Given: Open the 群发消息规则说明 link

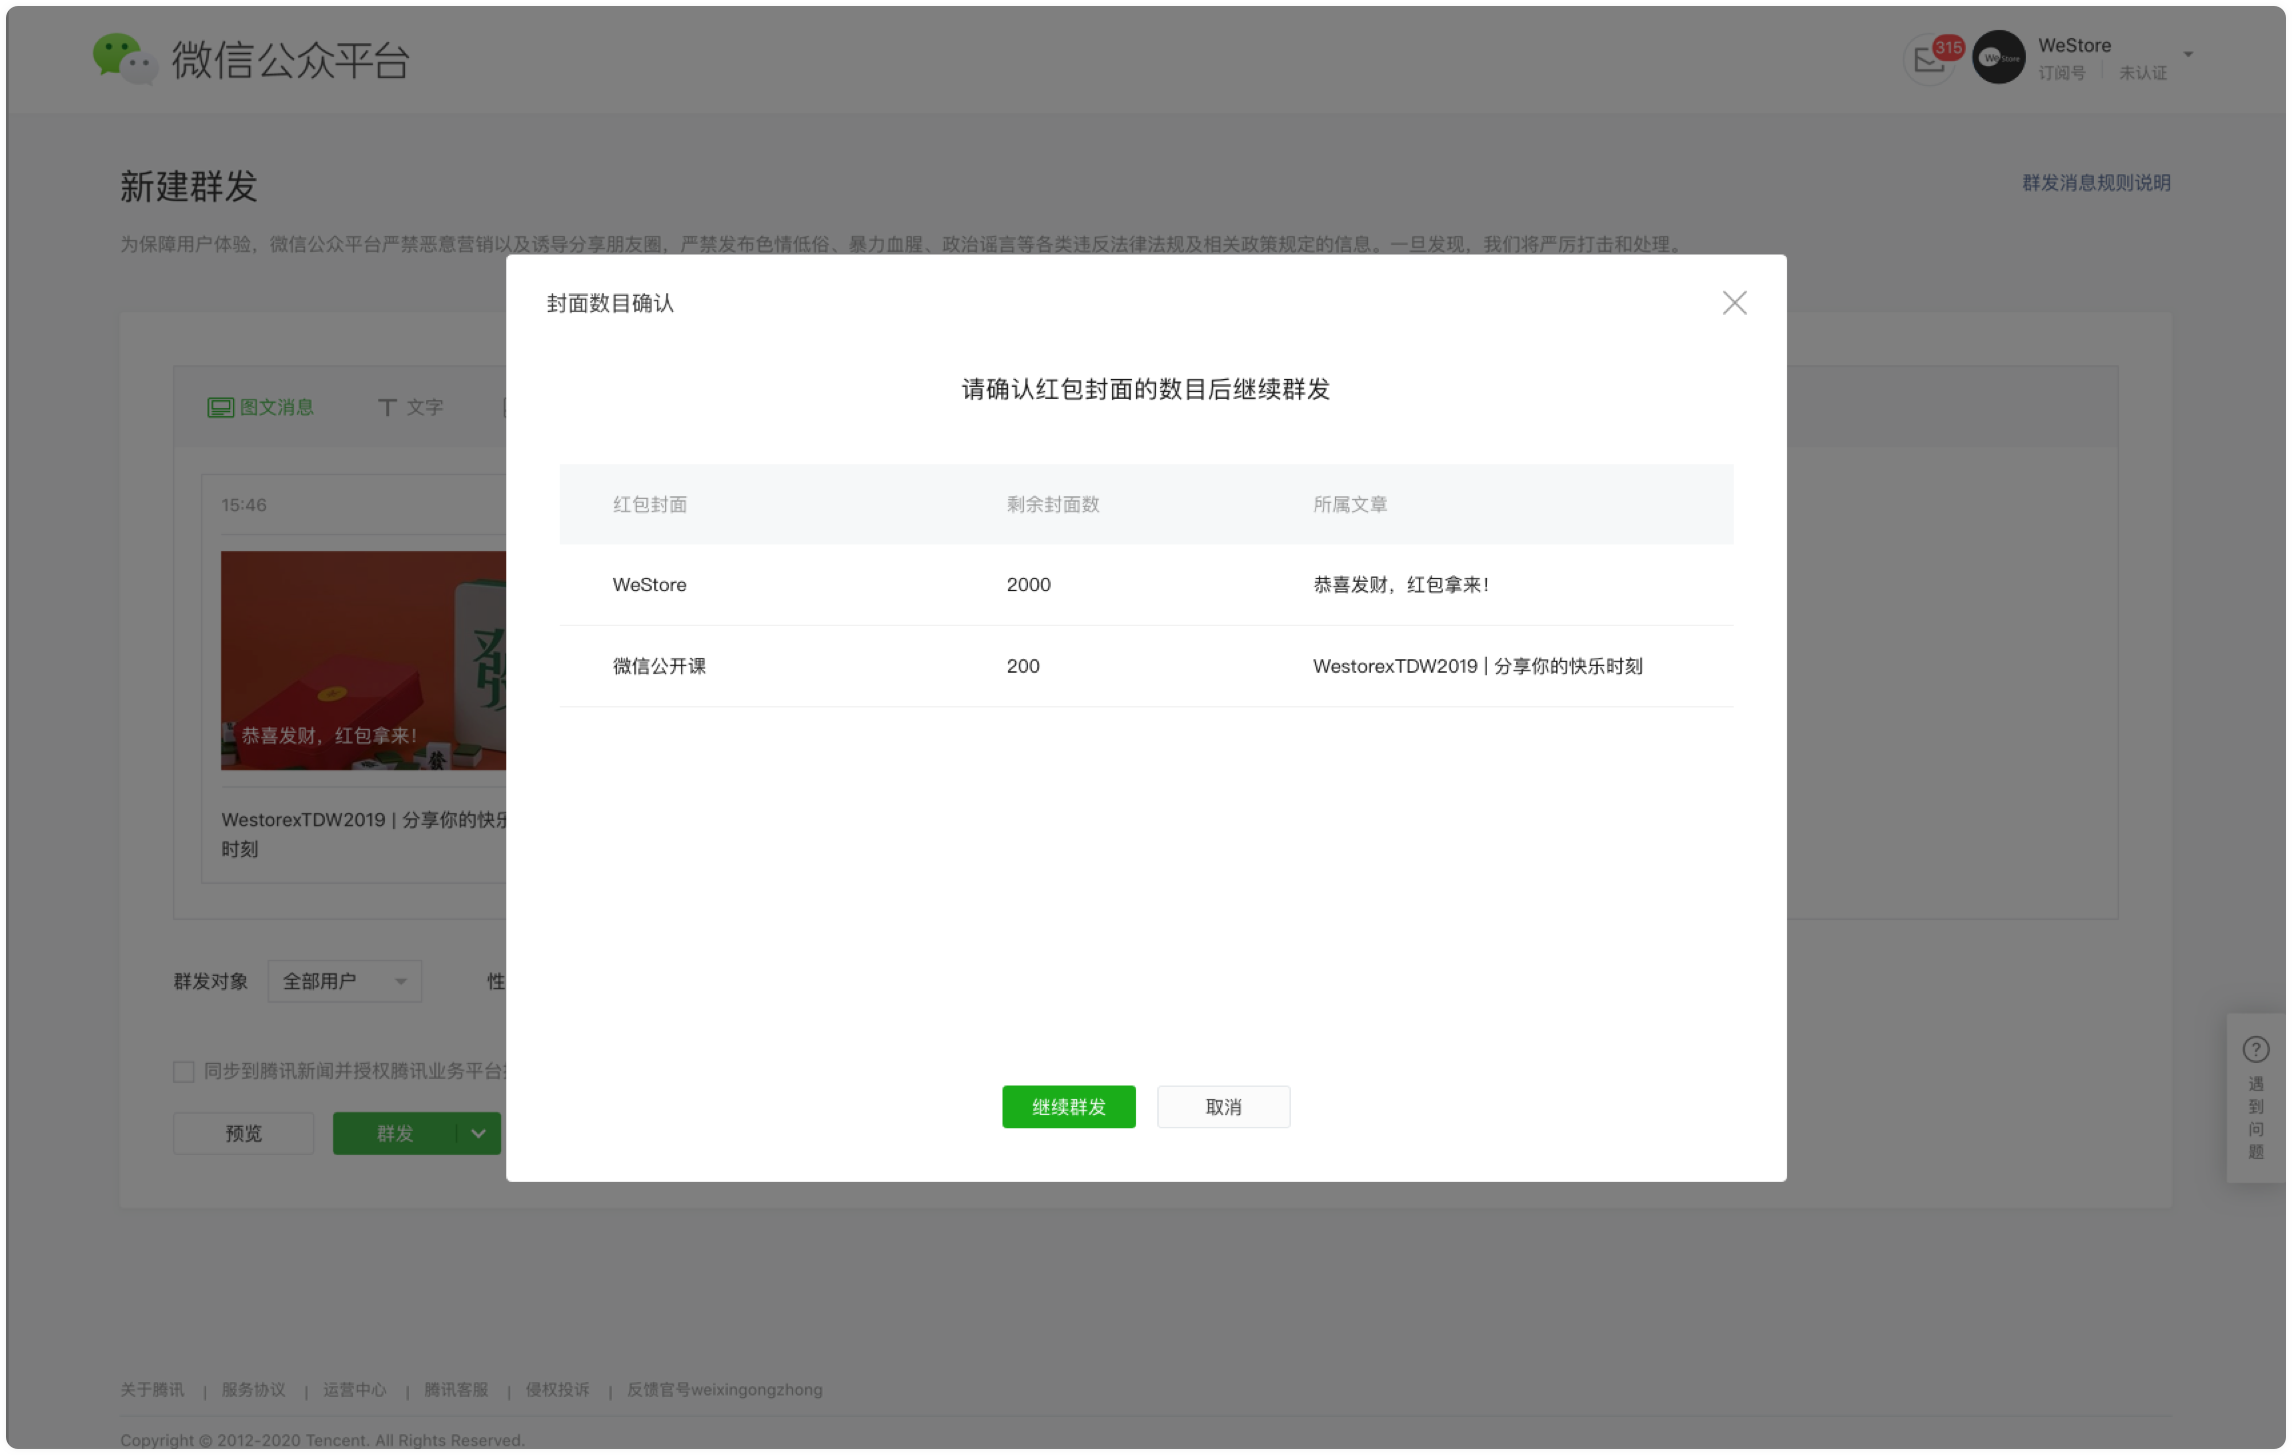Looking at the screenshot, I should pyautogui.click(x=2095, y=183).
